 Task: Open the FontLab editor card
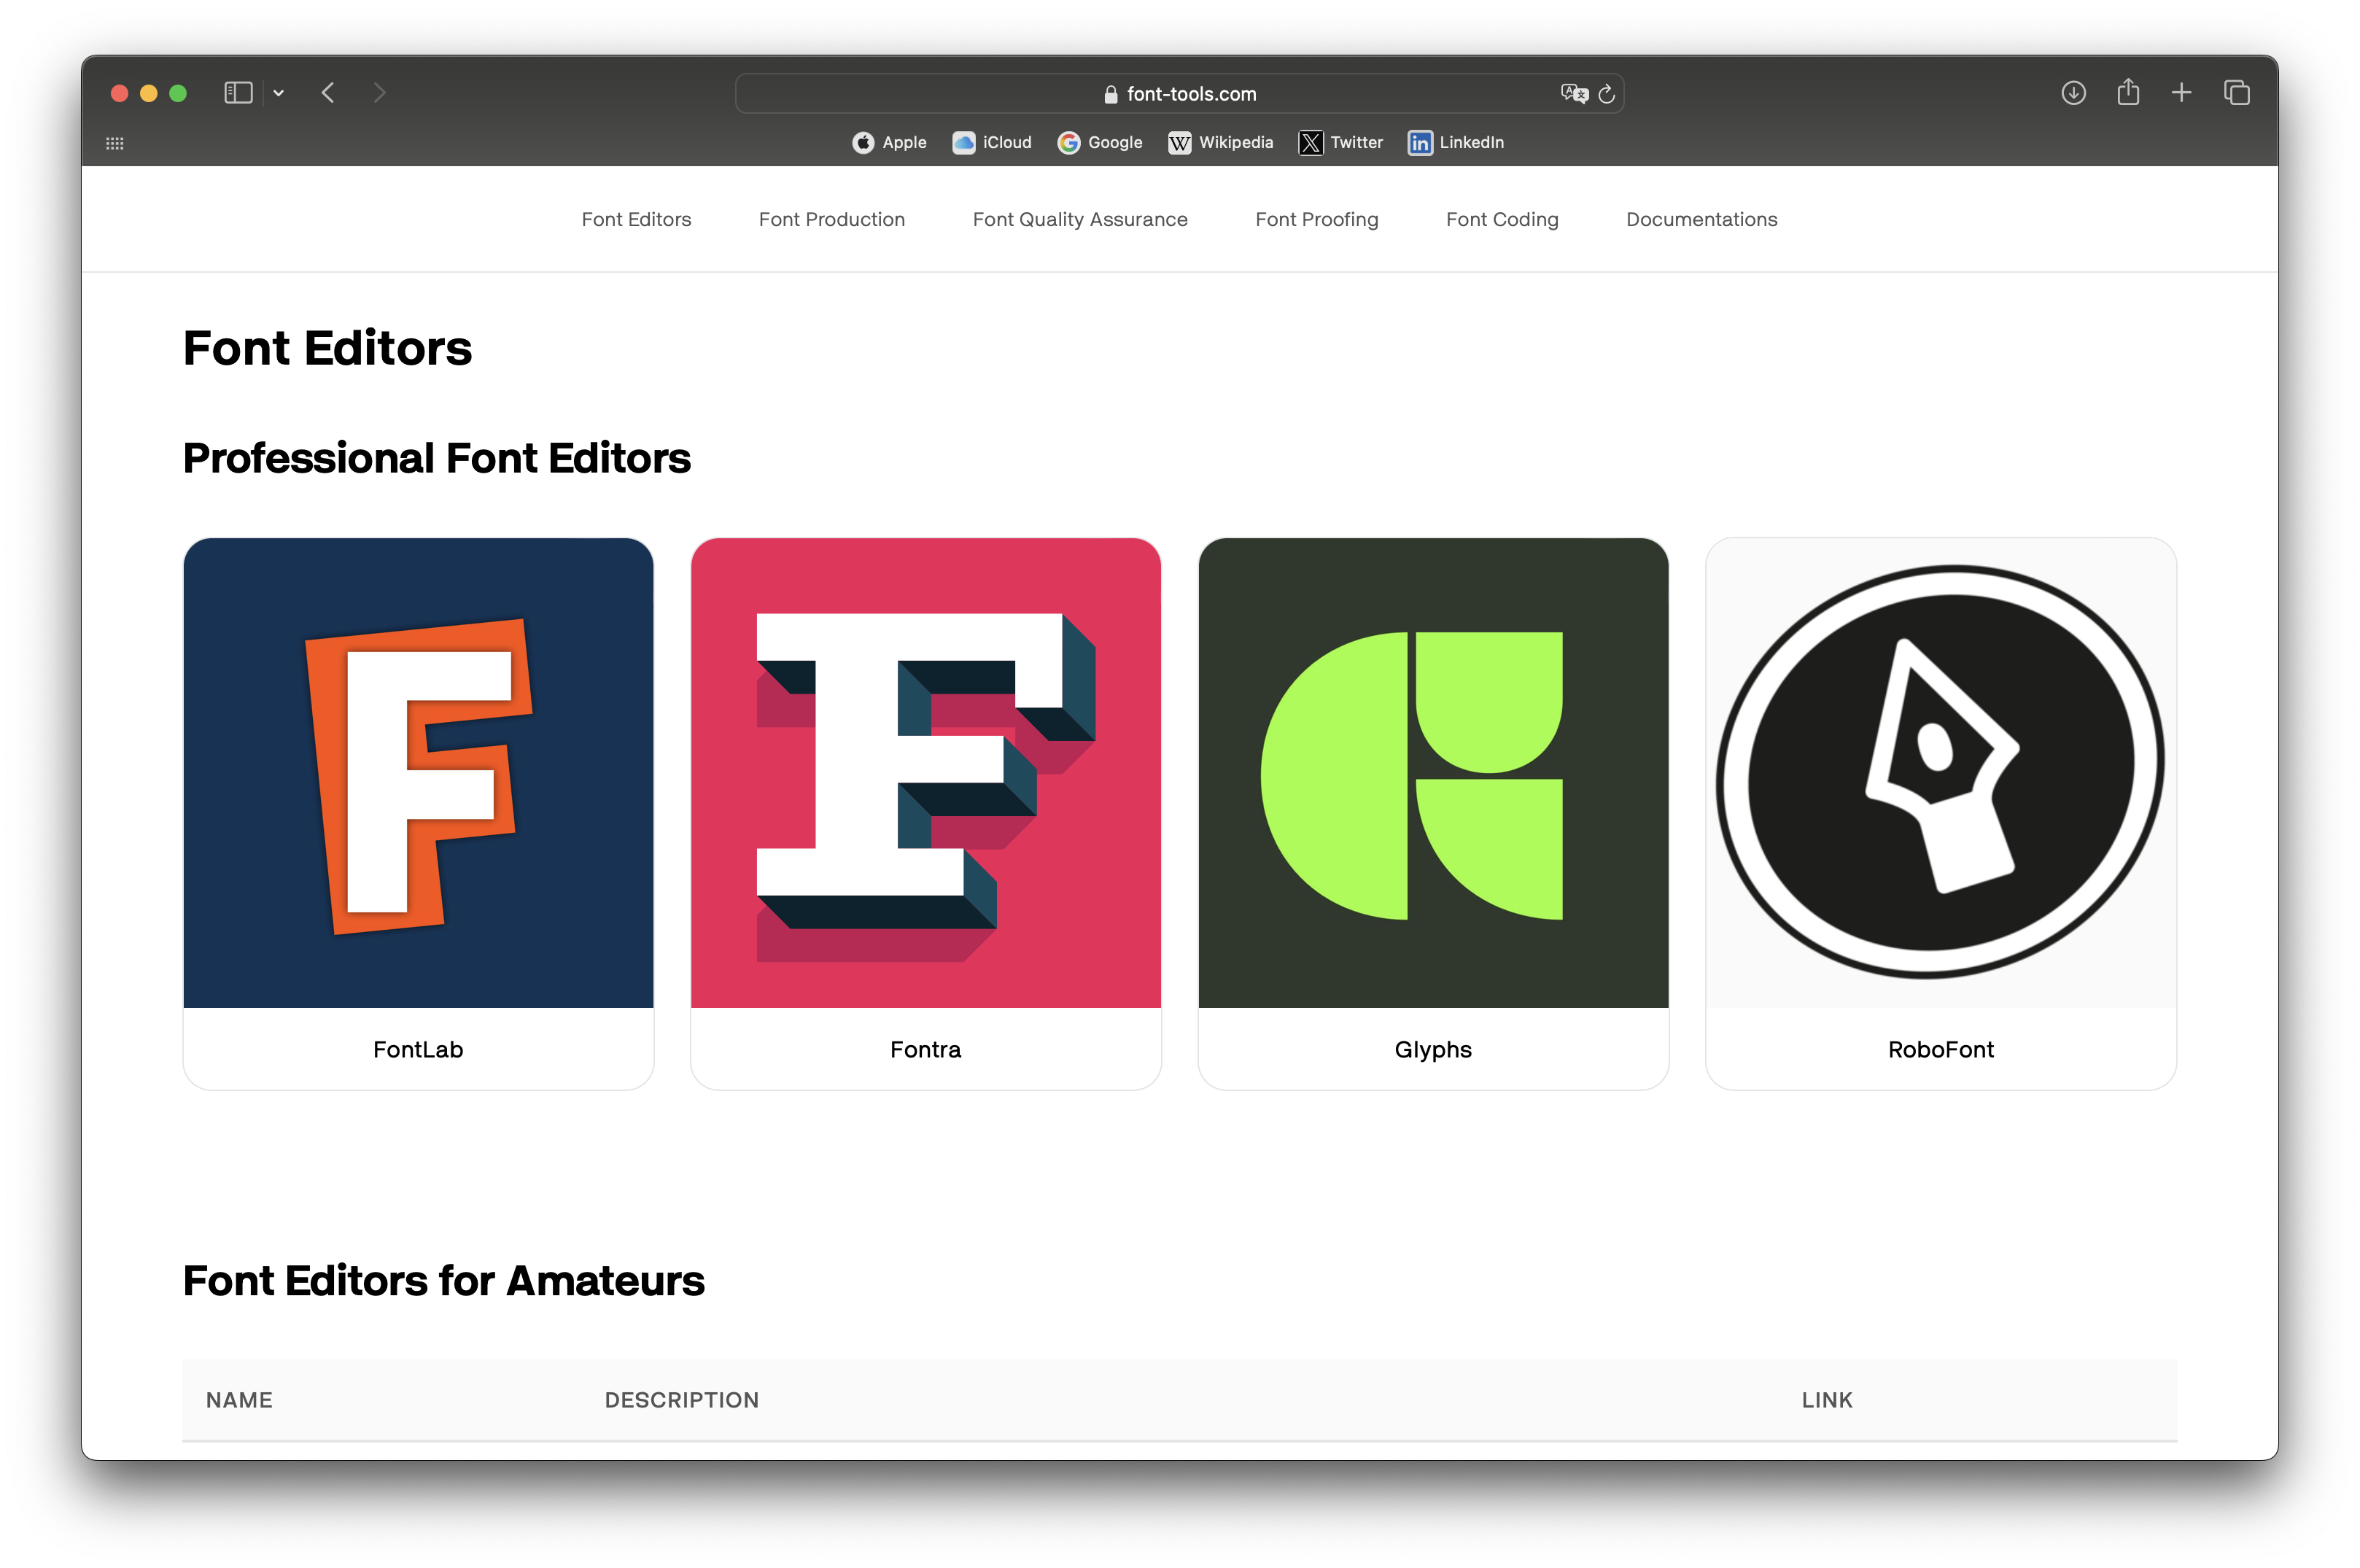click(x=418, y=812)
